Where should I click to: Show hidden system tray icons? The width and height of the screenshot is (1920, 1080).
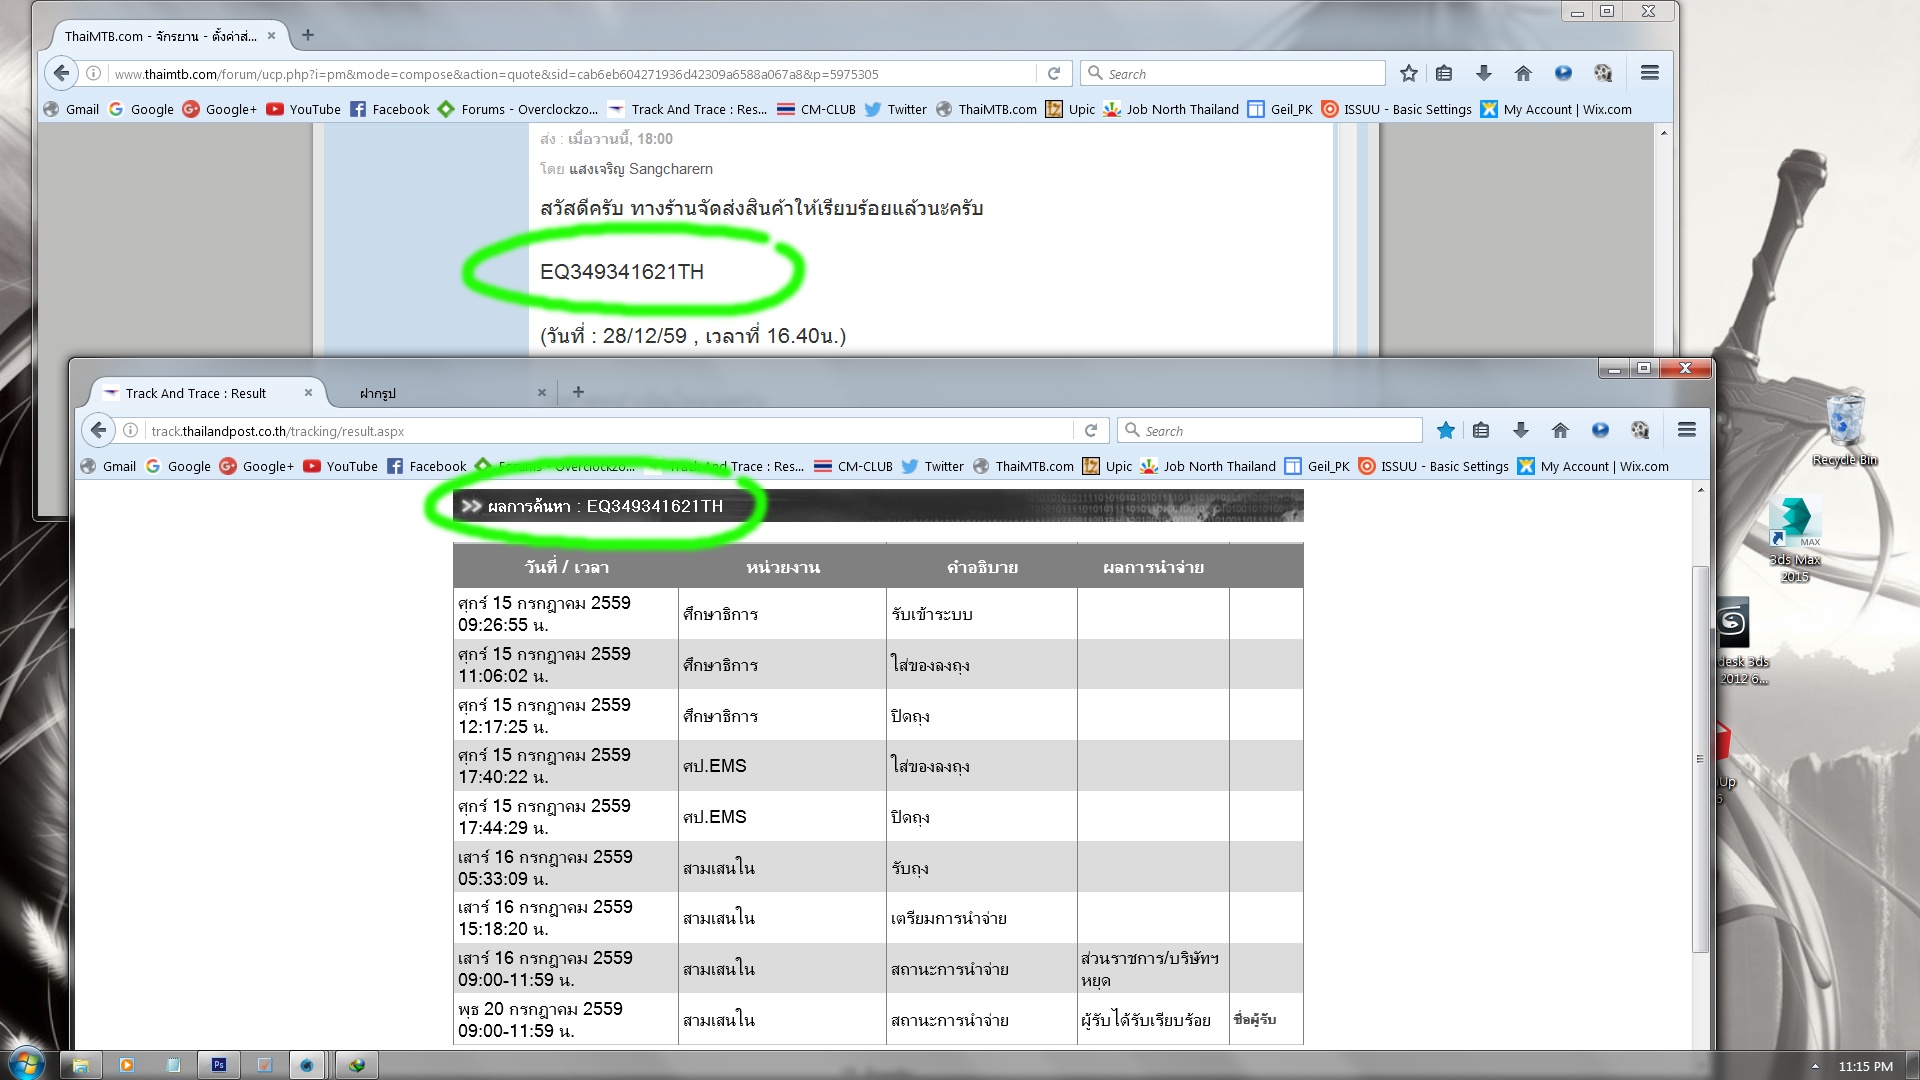coord(1815,1066)
